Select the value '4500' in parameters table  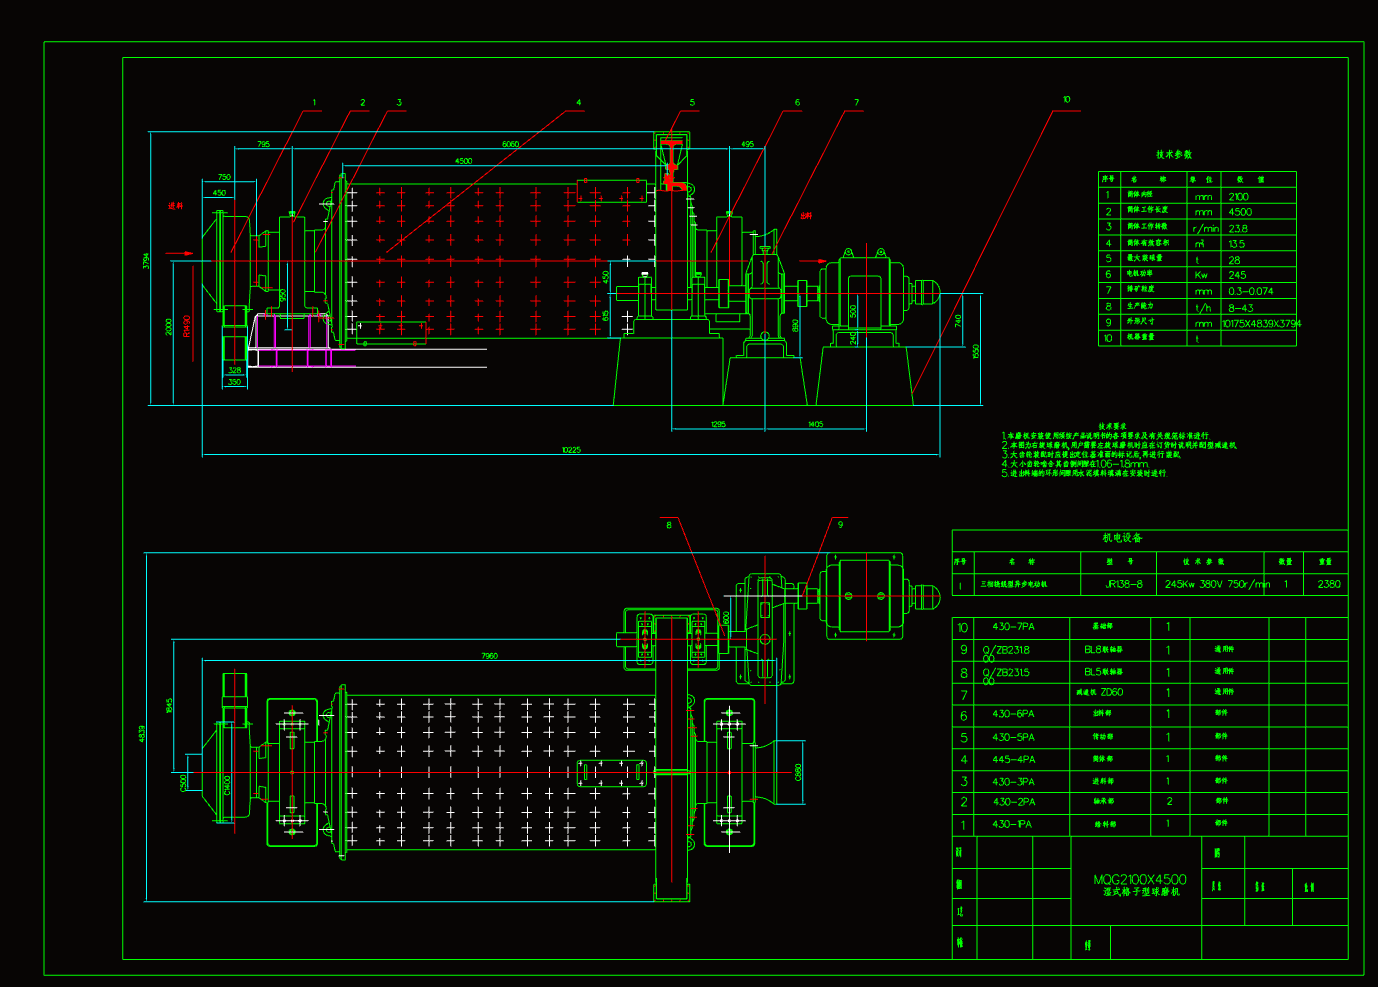[1240, 212]
